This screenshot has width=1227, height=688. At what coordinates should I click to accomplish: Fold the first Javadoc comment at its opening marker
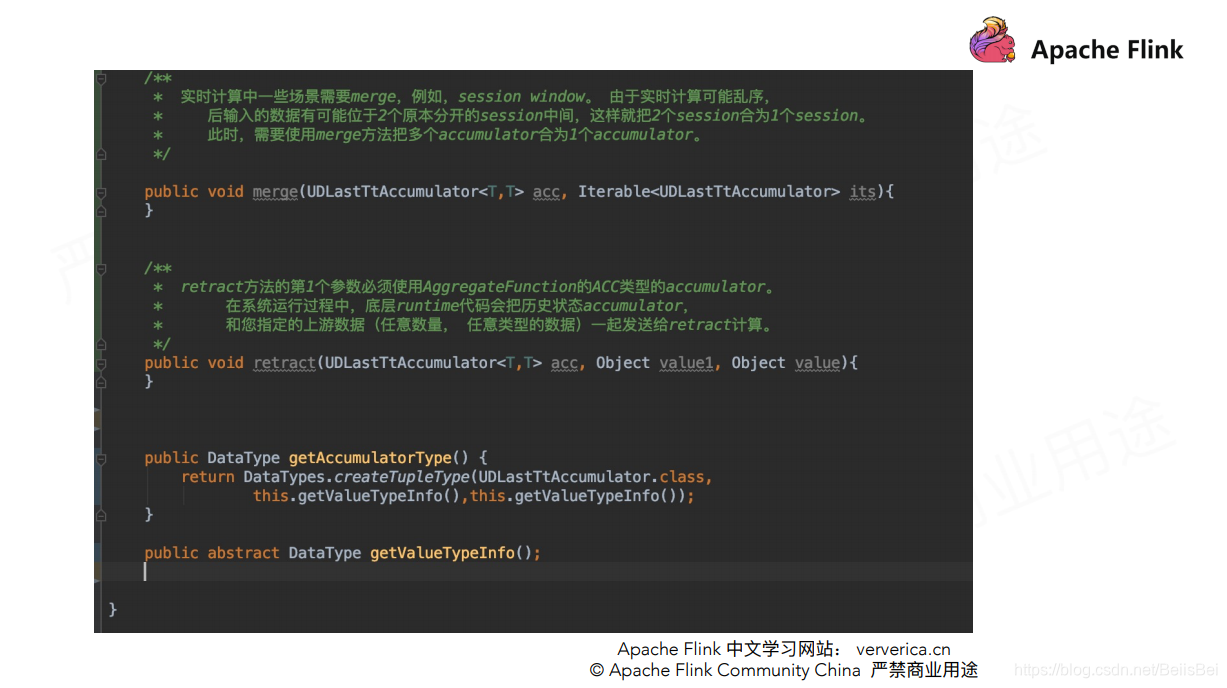pos(100,78)
